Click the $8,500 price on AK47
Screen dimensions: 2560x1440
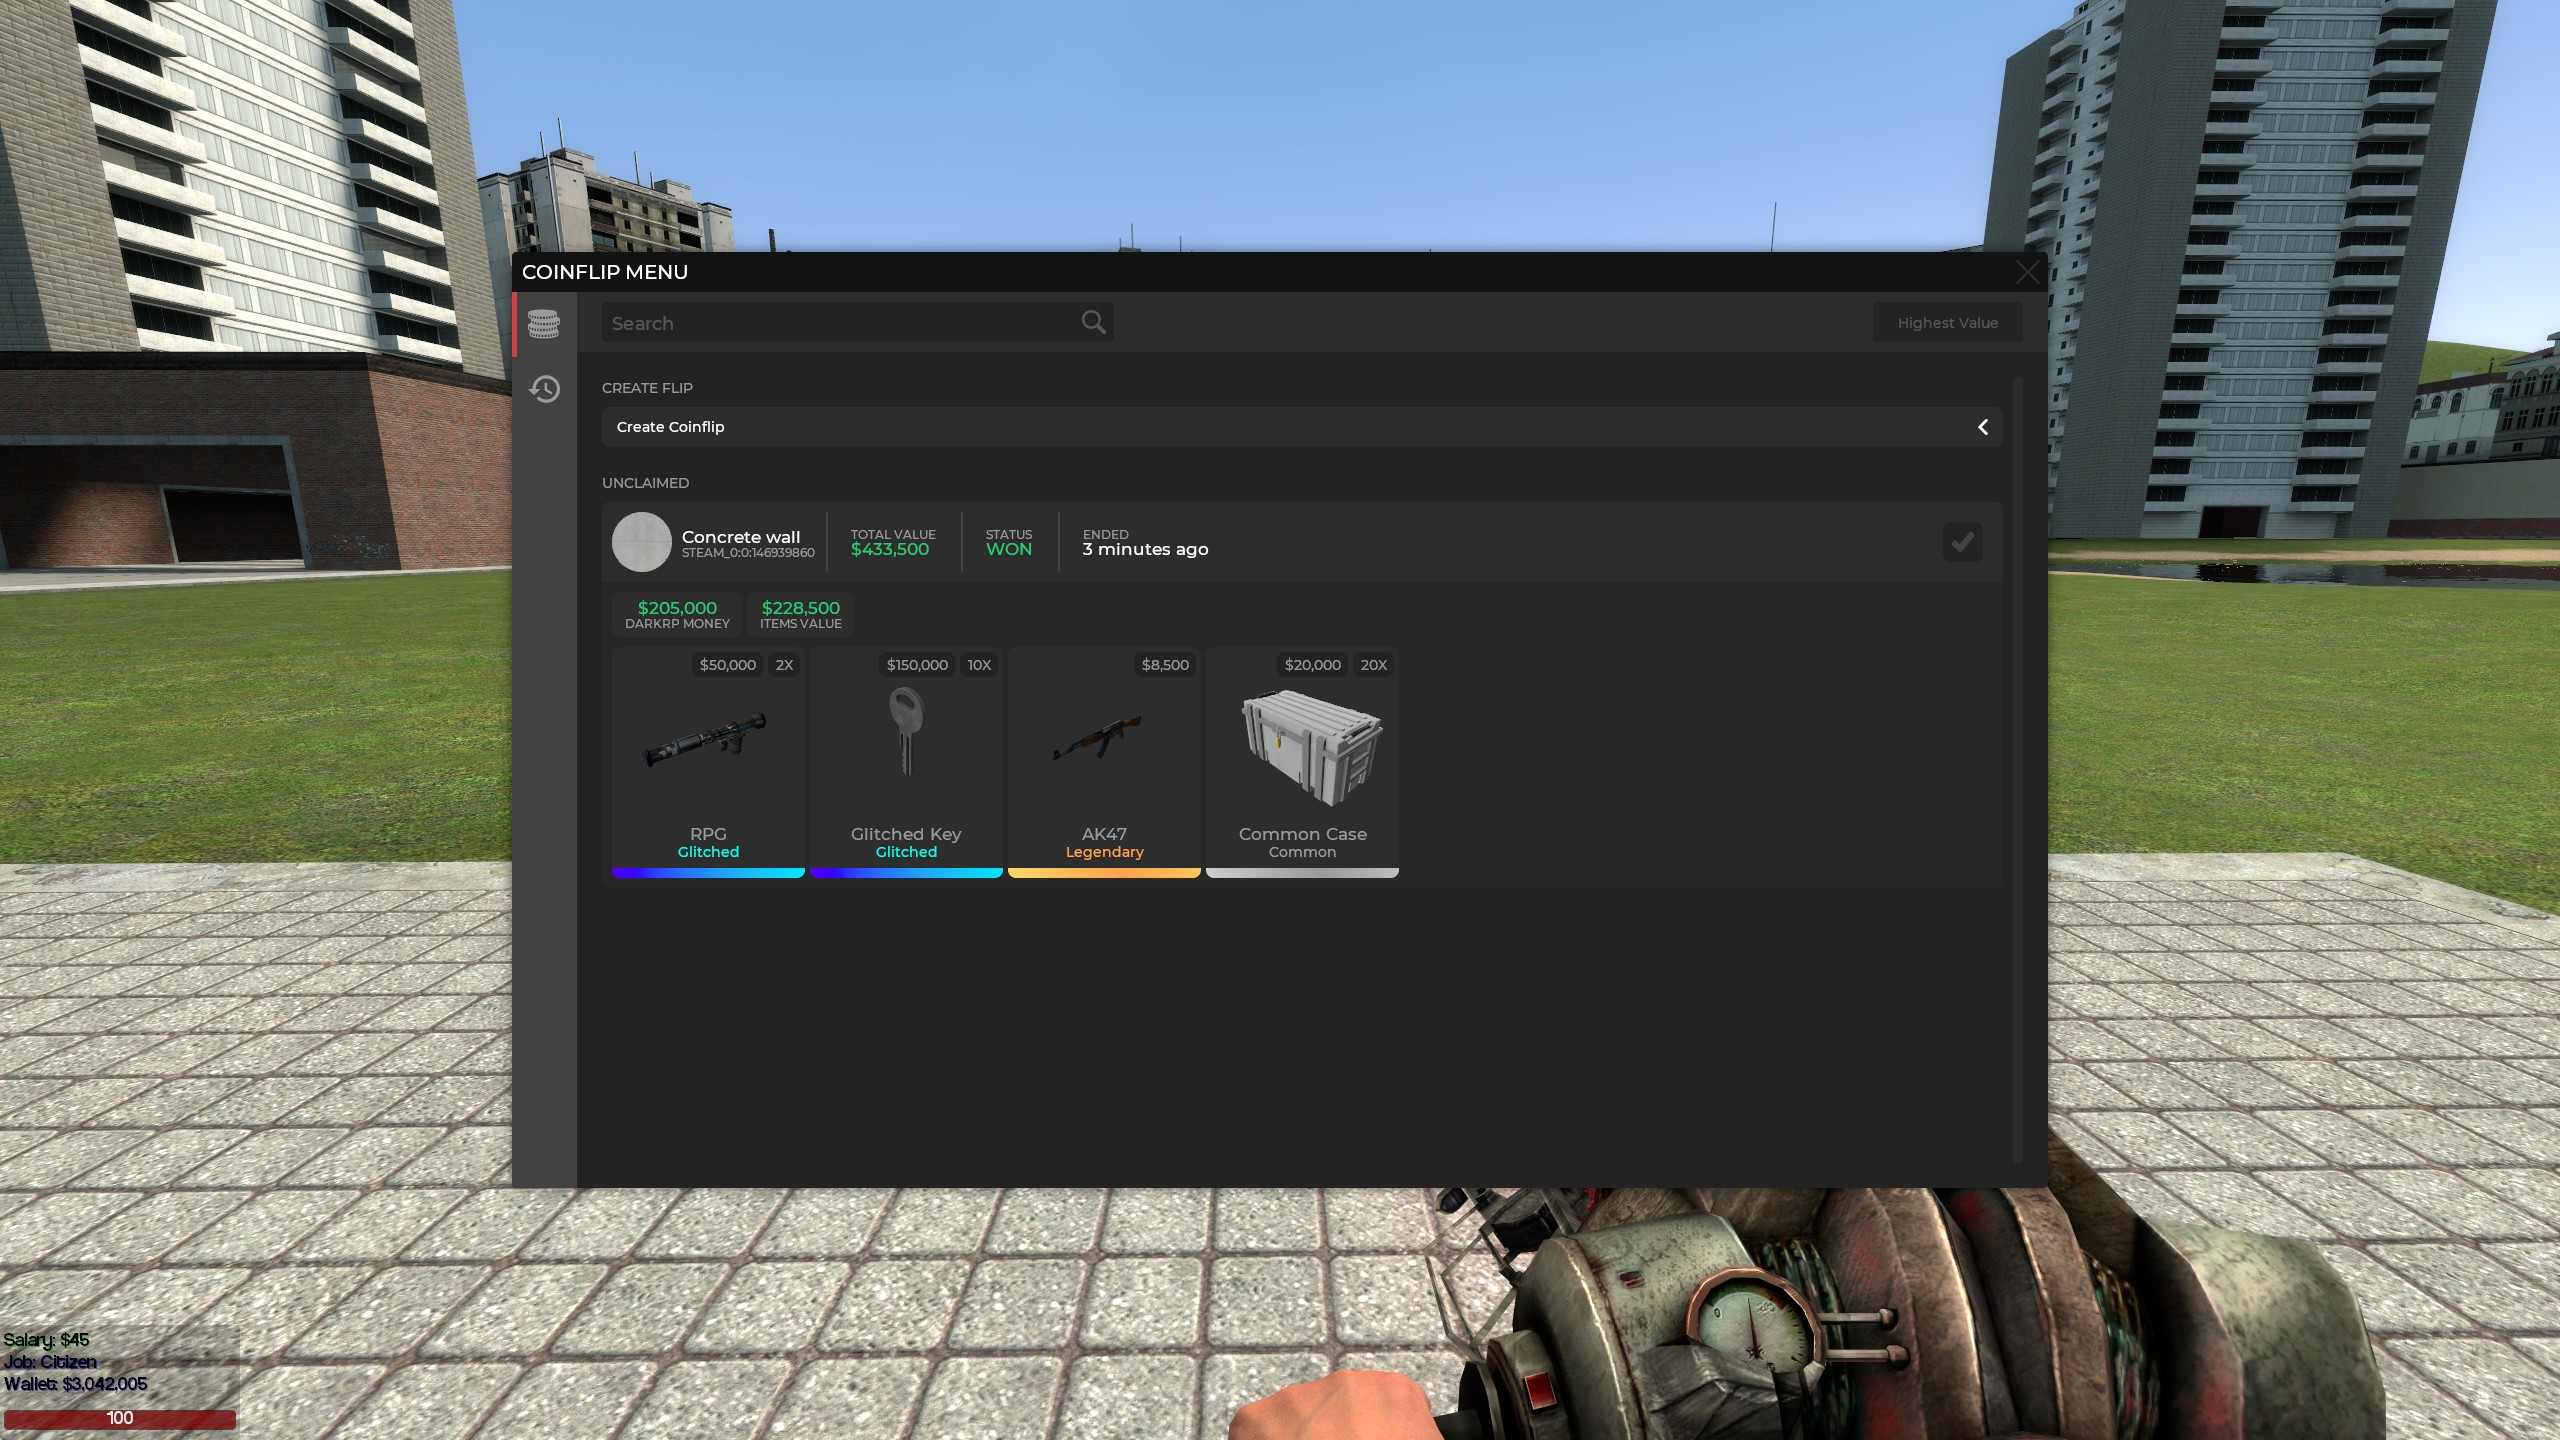tap(1165, 665)
